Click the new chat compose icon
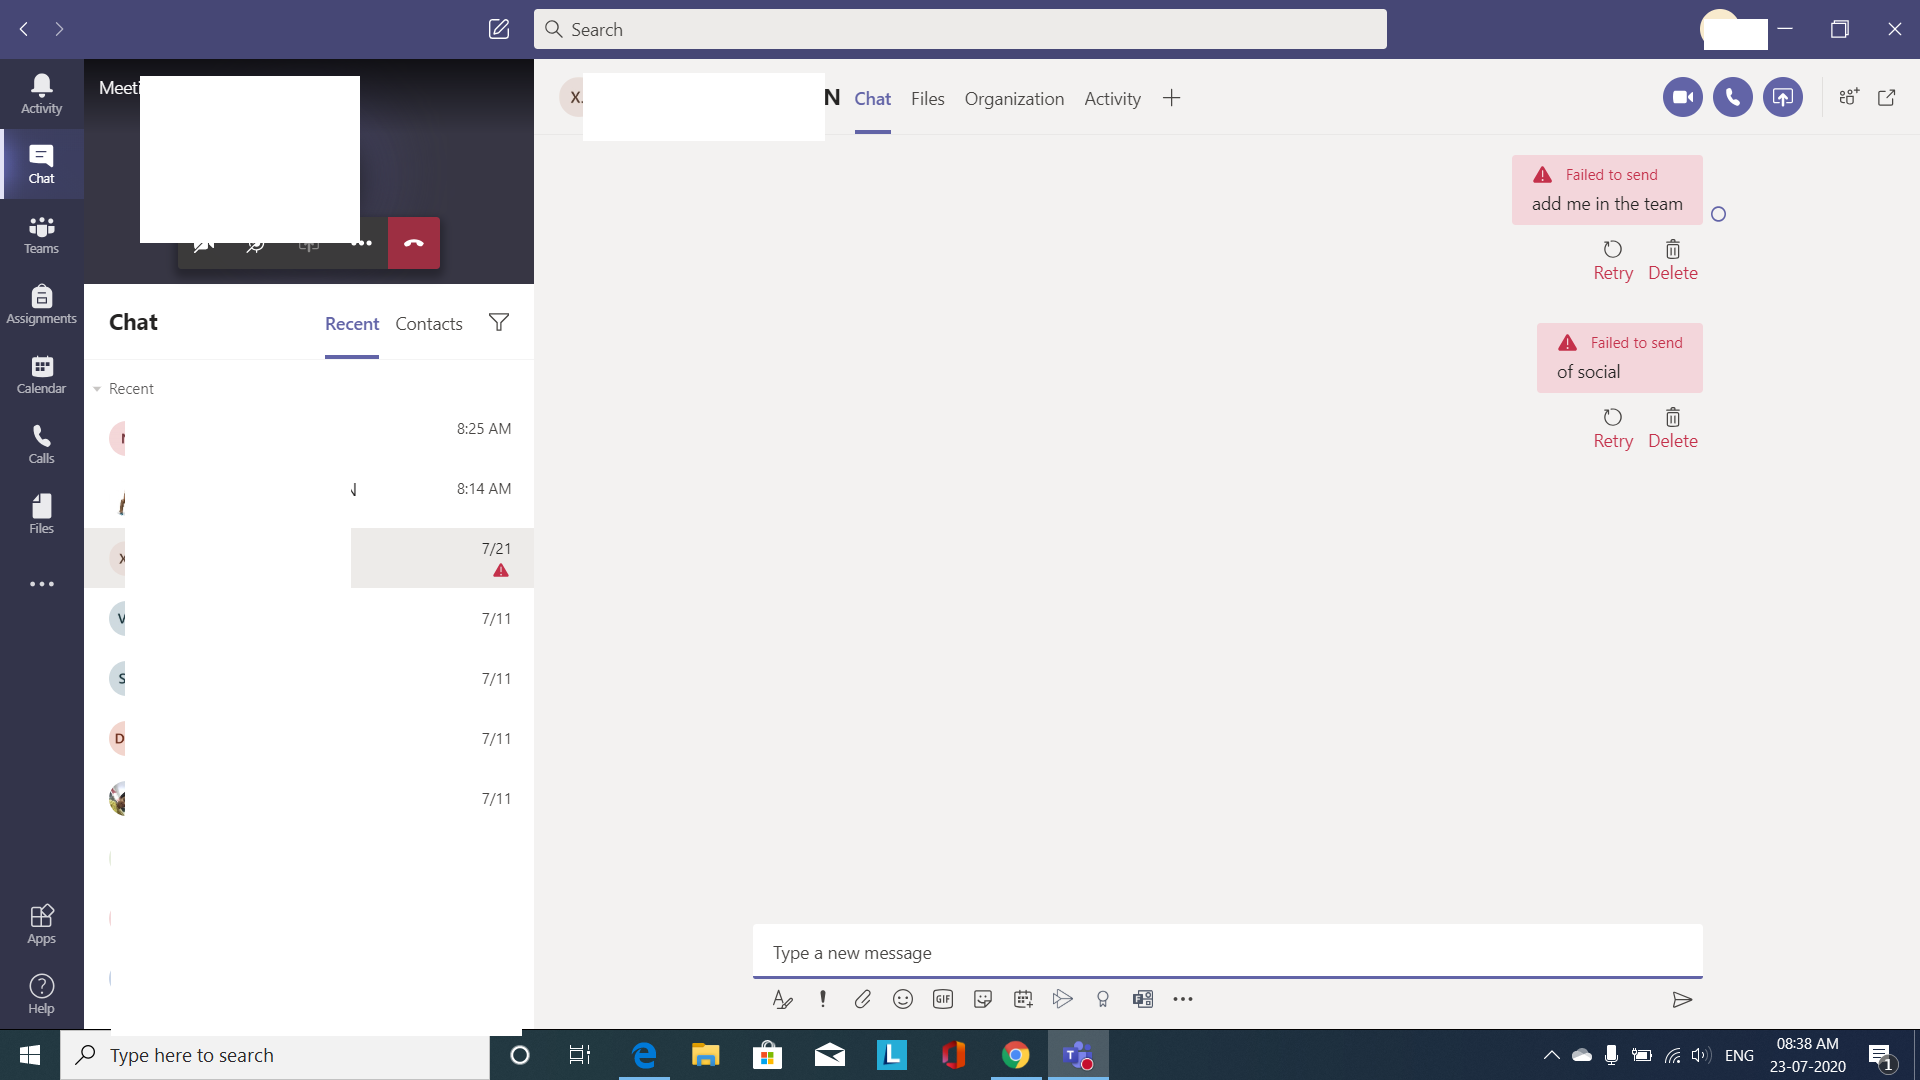Viewport: 1920px width, 1080px height. tap(498, 29)
